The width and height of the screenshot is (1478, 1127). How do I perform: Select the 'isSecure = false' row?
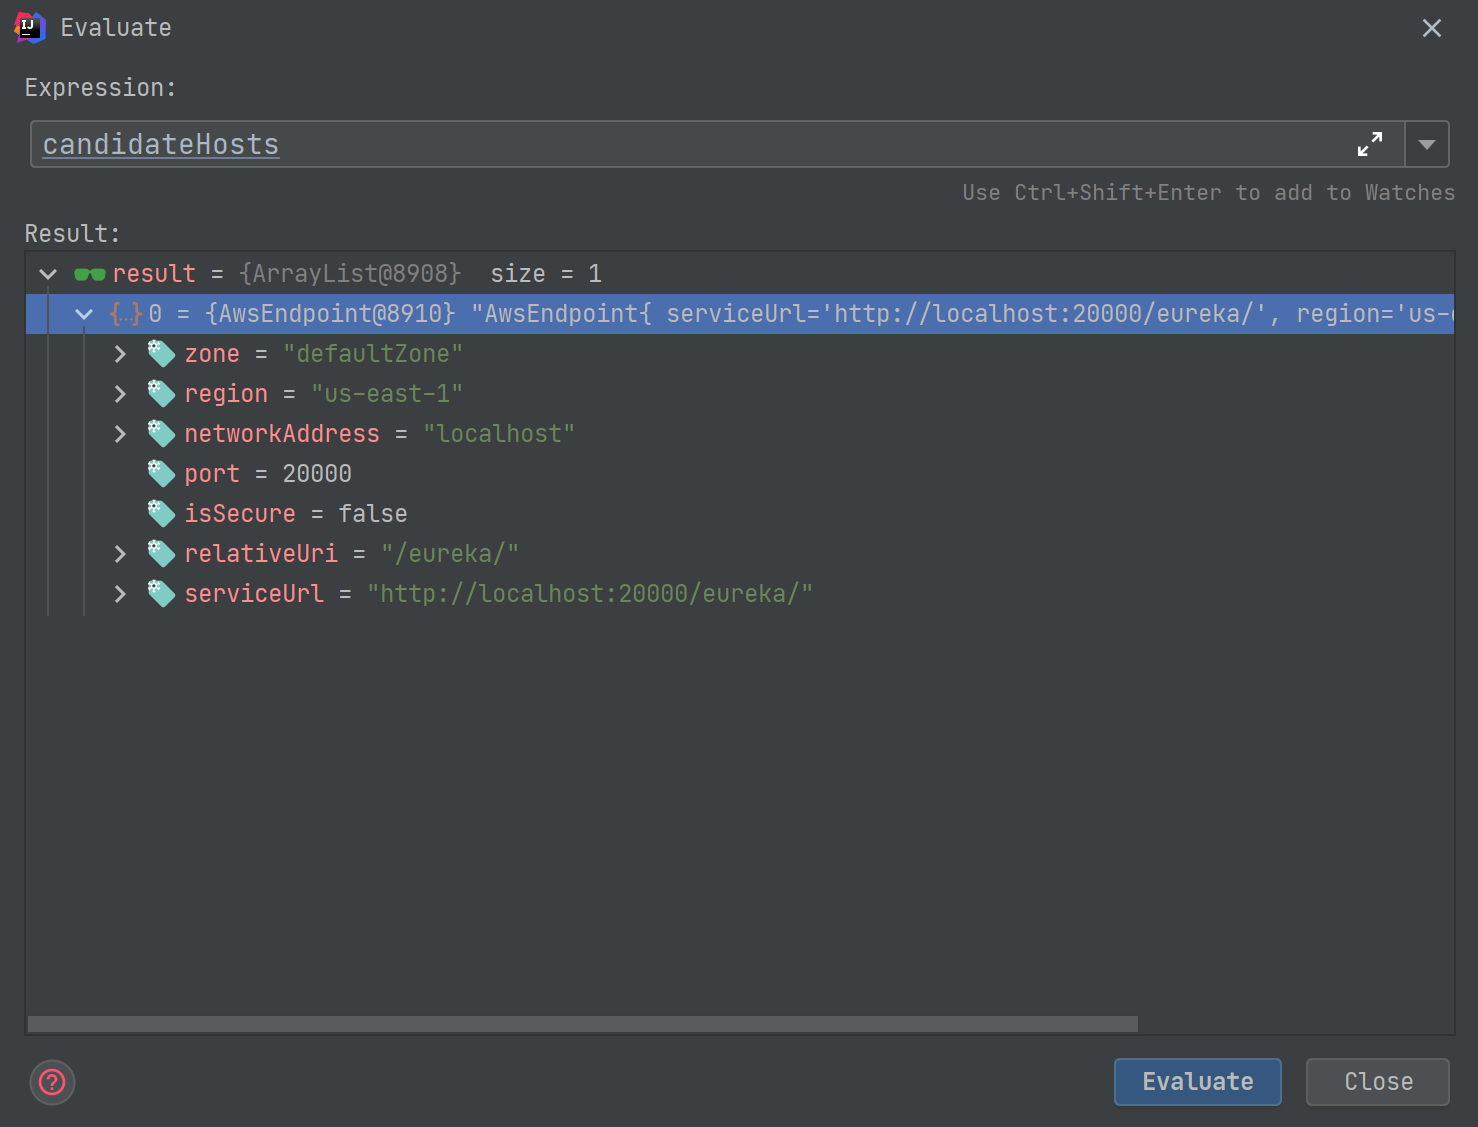[x=740, y=514]
